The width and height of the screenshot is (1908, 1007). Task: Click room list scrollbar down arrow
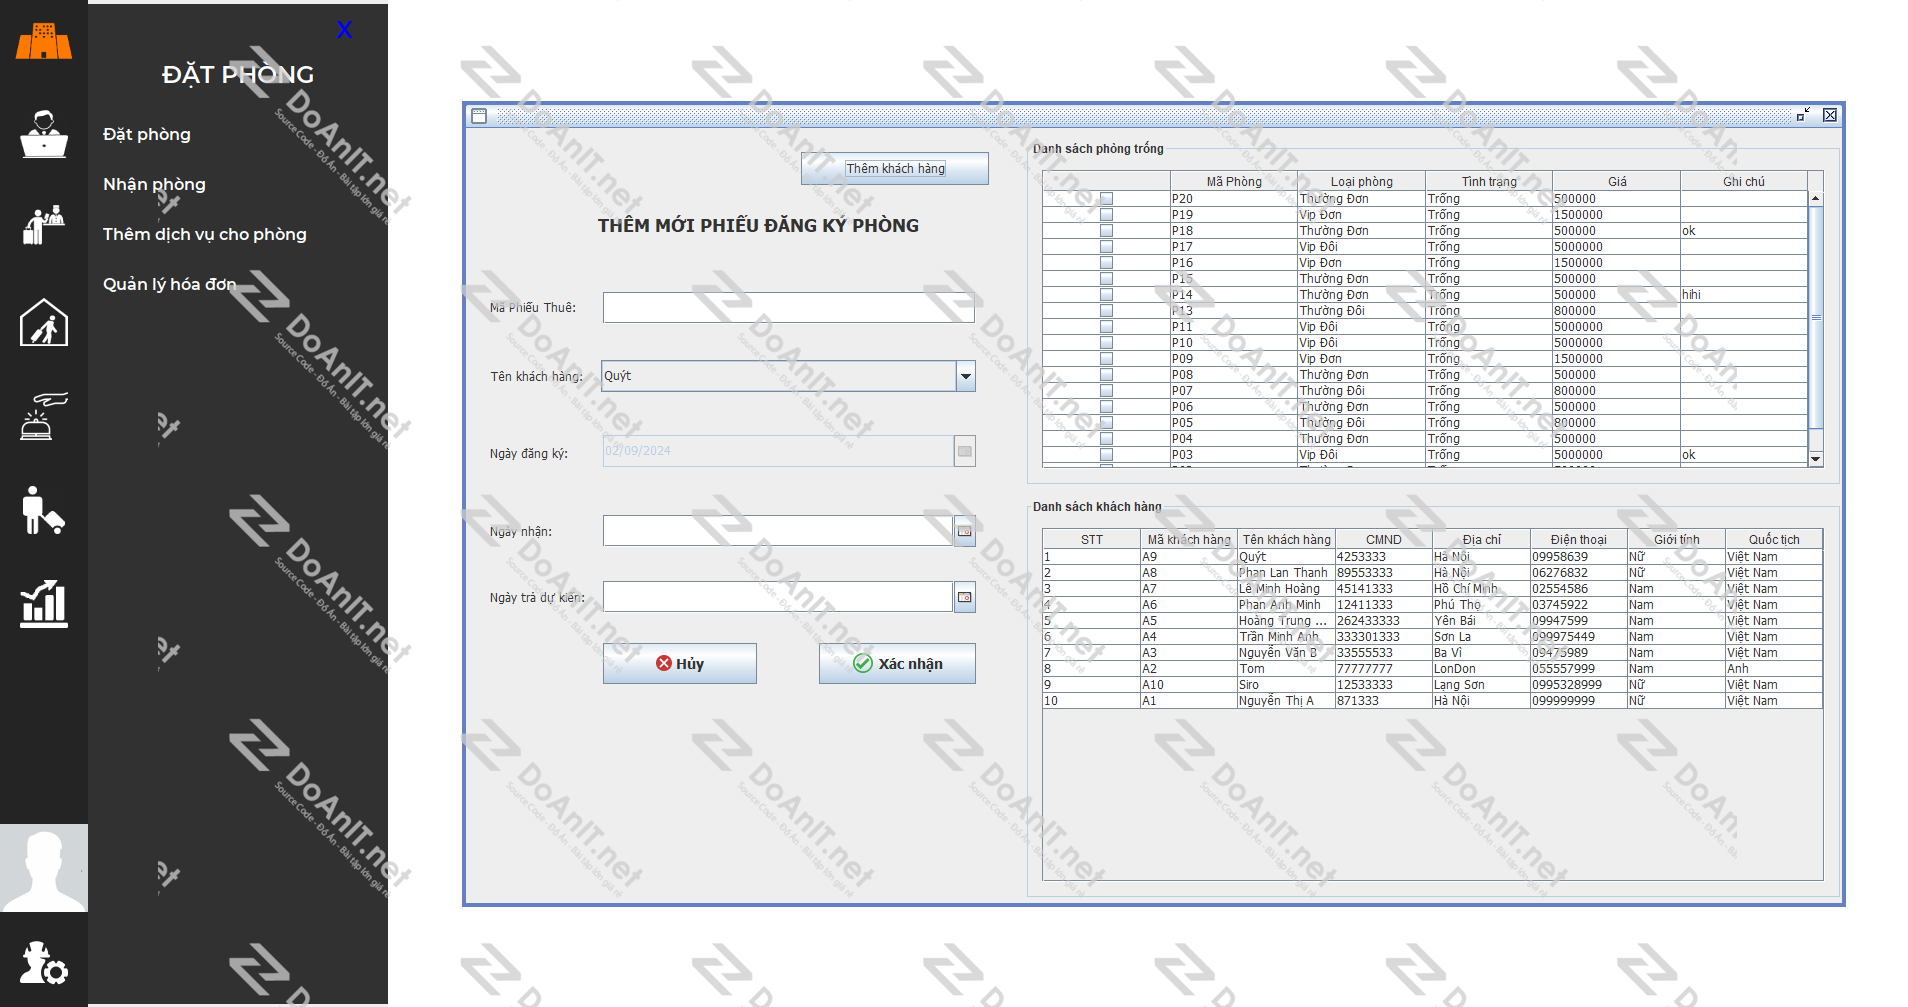pos(1816,459)
